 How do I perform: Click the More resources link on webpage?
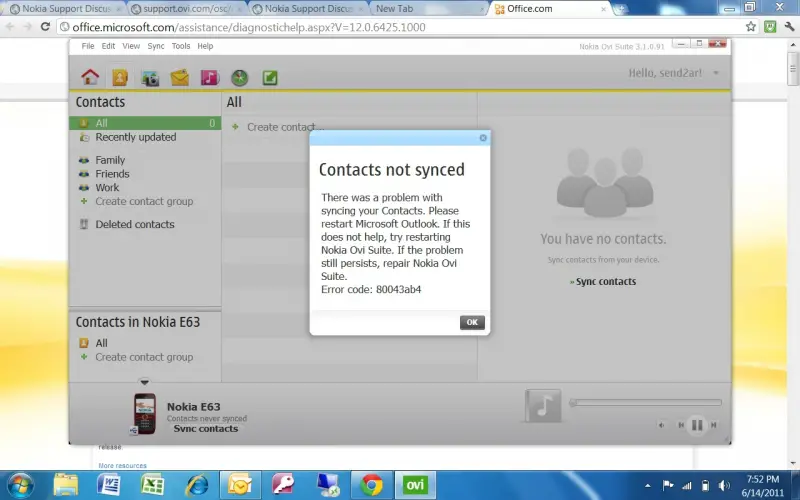pyautogui.click(x=122, y=465)
